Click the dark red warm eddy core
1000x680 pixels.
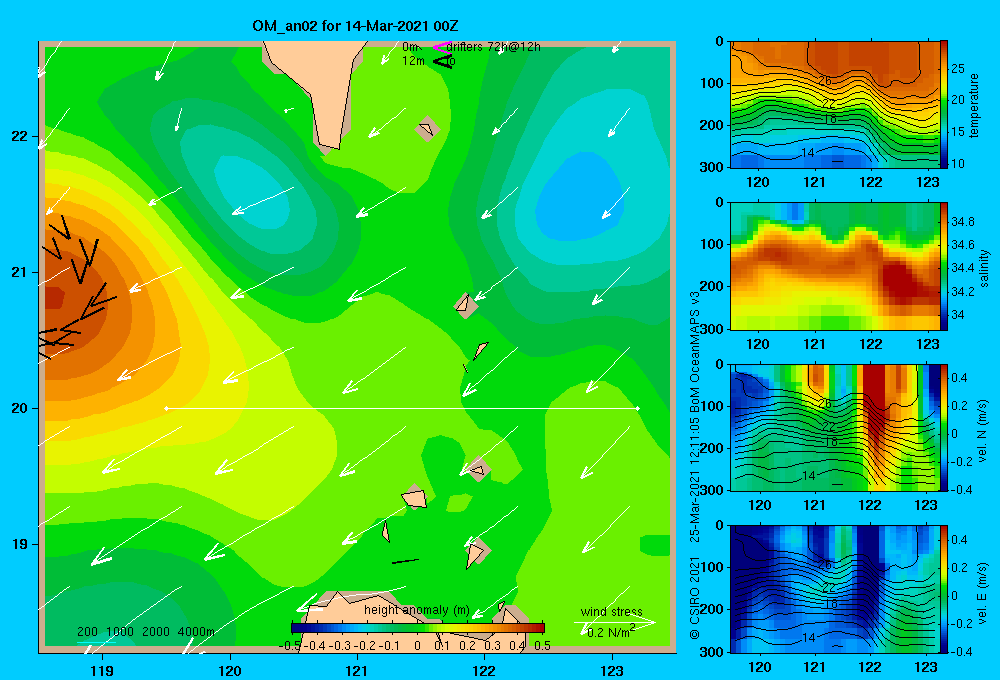(x=54, y=297)
